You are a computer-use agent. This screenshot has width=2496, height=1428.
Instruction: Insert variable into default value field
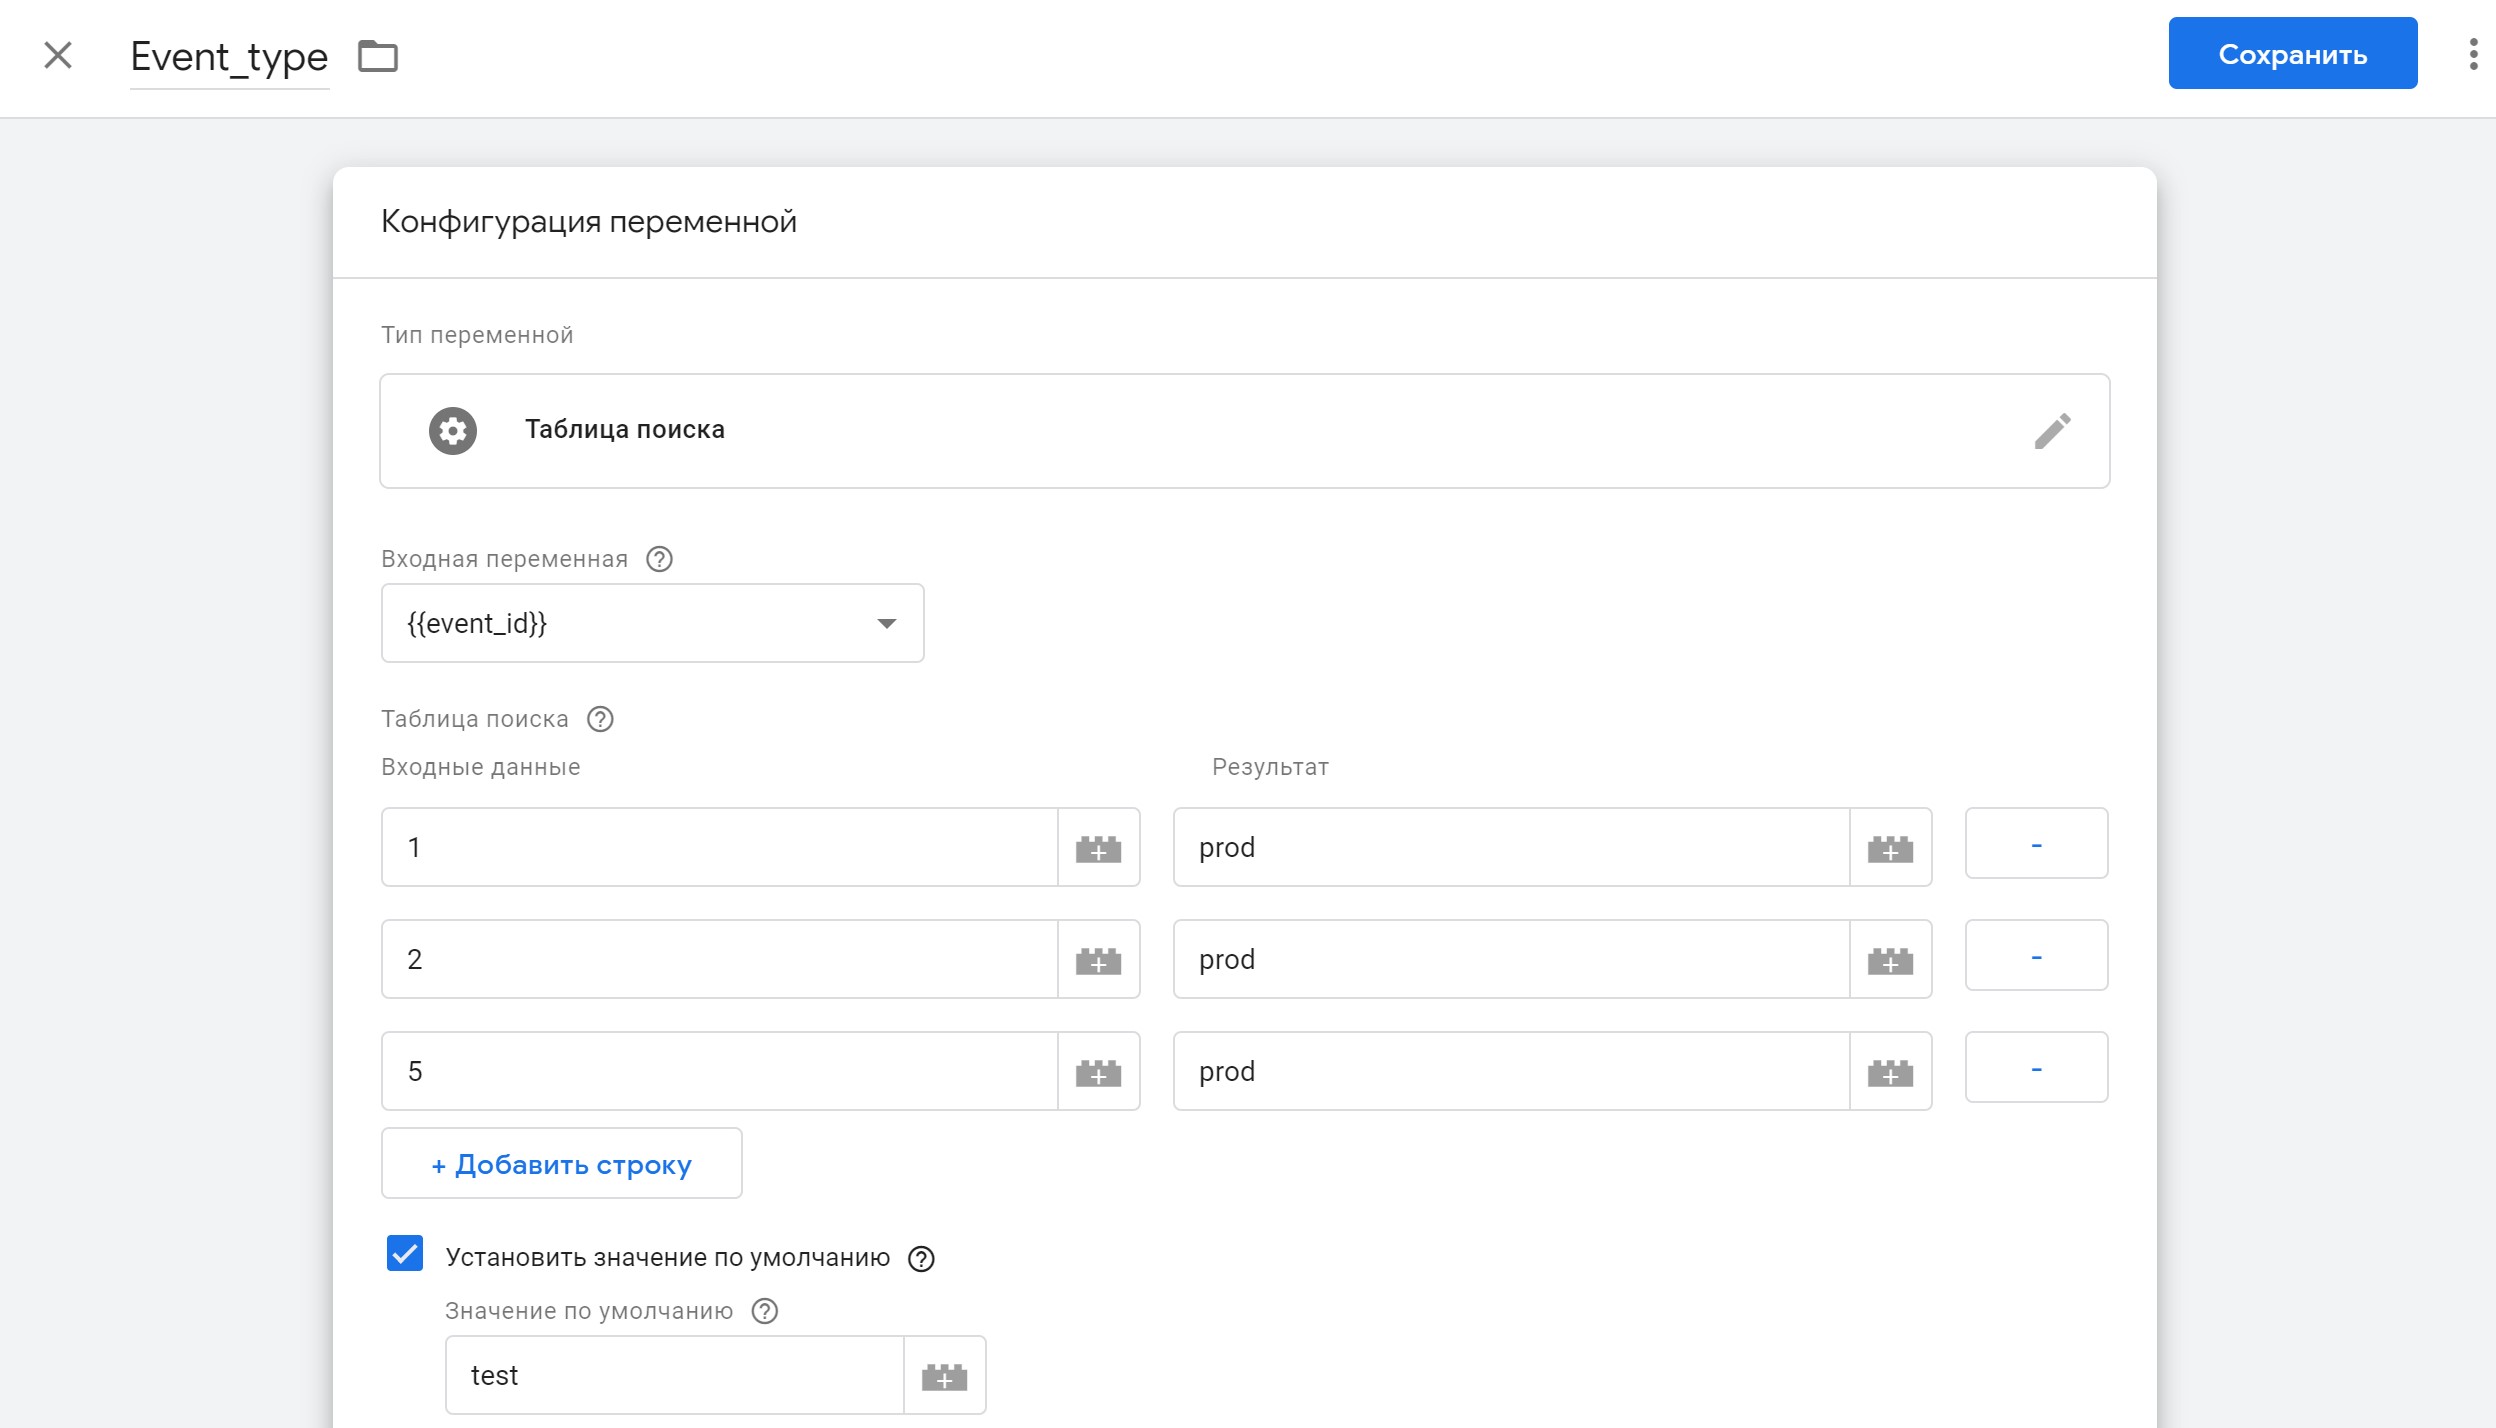tap(944, 1375)
